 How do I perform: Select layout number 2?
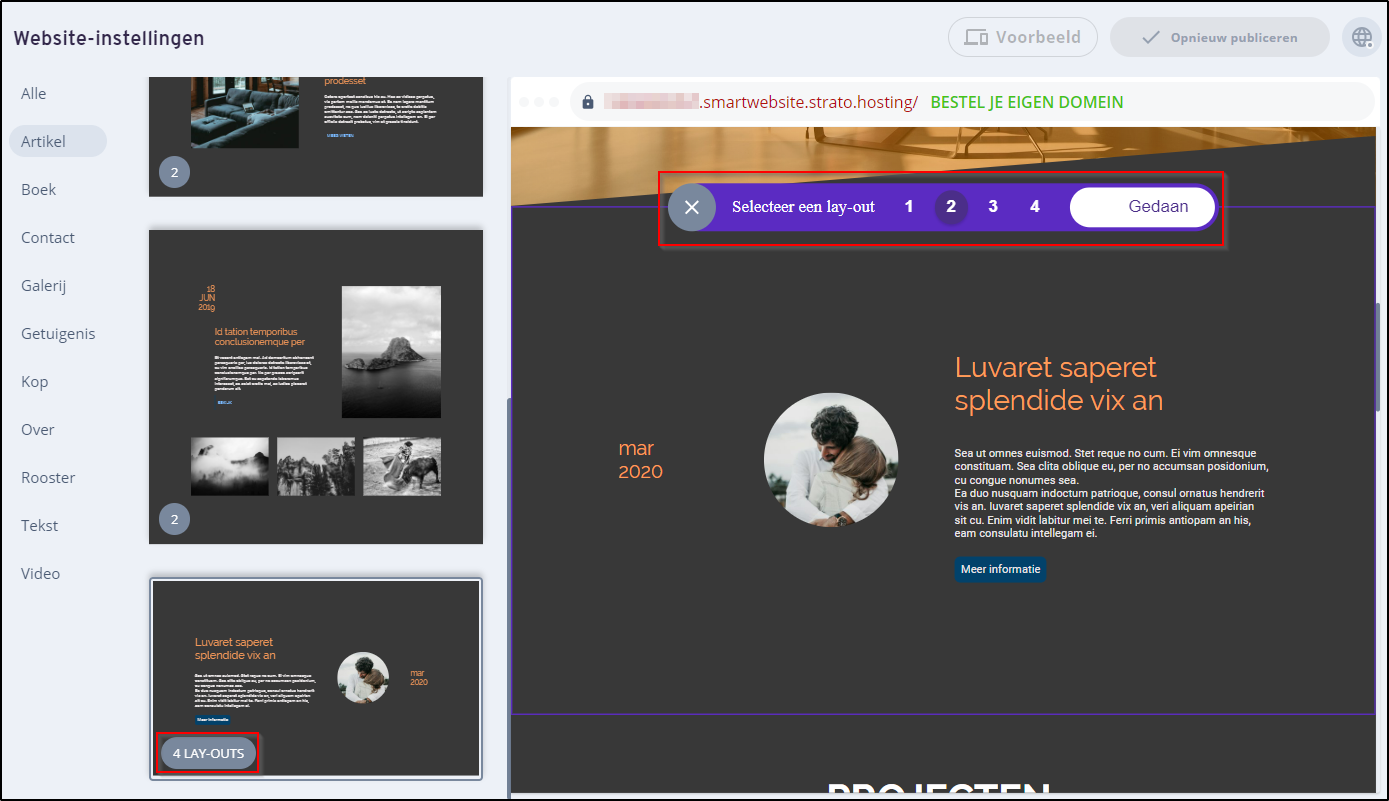(x=951, y=207)
